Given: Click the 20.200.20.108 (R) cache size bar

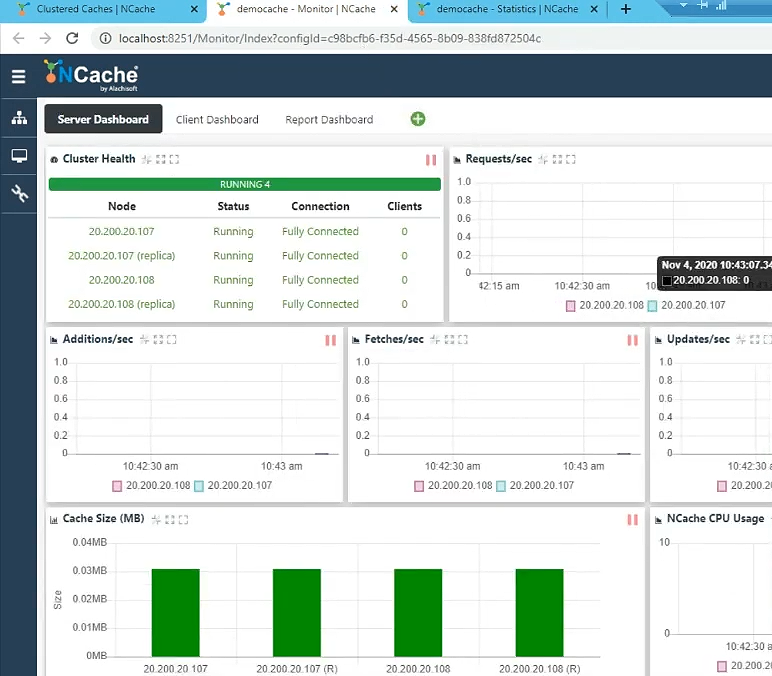Looking at the screenshot, I should tap(540, 612).
